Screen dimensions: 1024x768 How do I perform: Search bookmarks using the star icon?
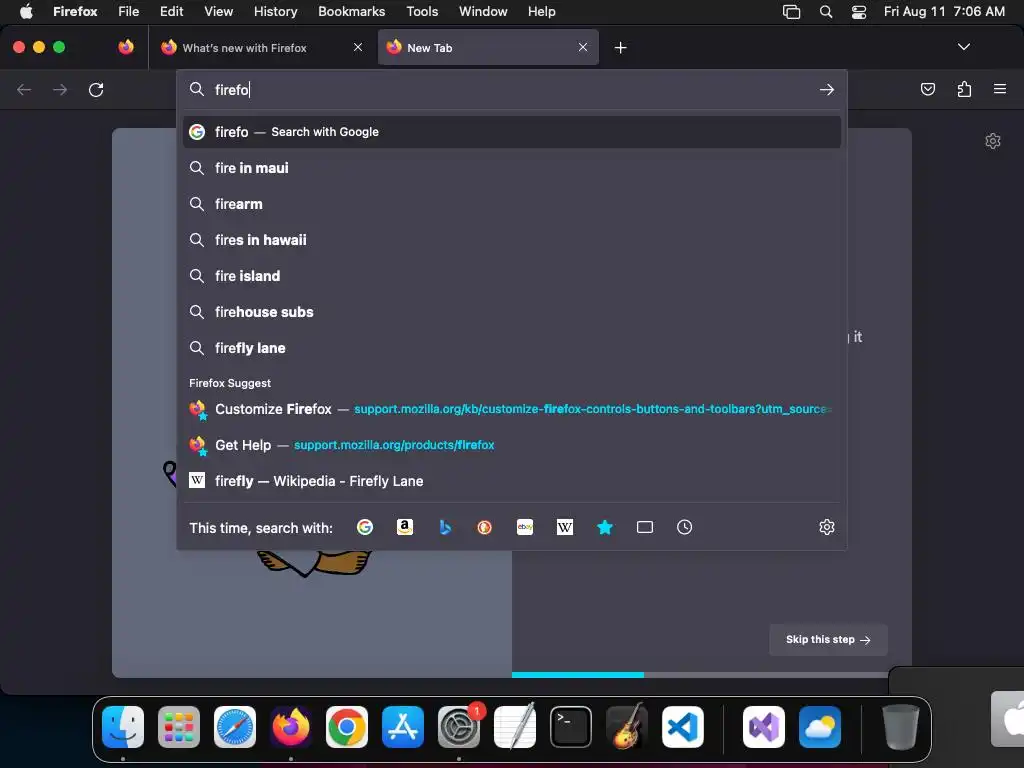(x=605, y=527)
